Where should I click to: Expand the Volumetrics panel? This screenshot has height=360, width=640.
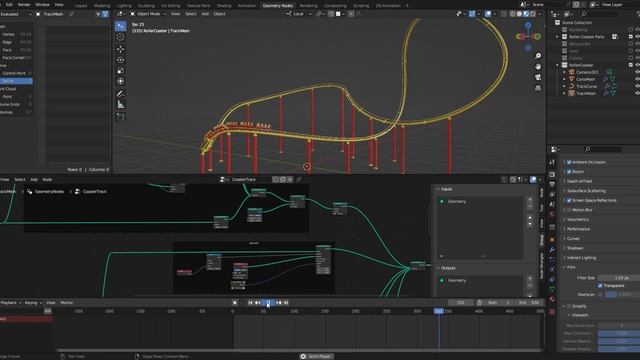[578, 220]
